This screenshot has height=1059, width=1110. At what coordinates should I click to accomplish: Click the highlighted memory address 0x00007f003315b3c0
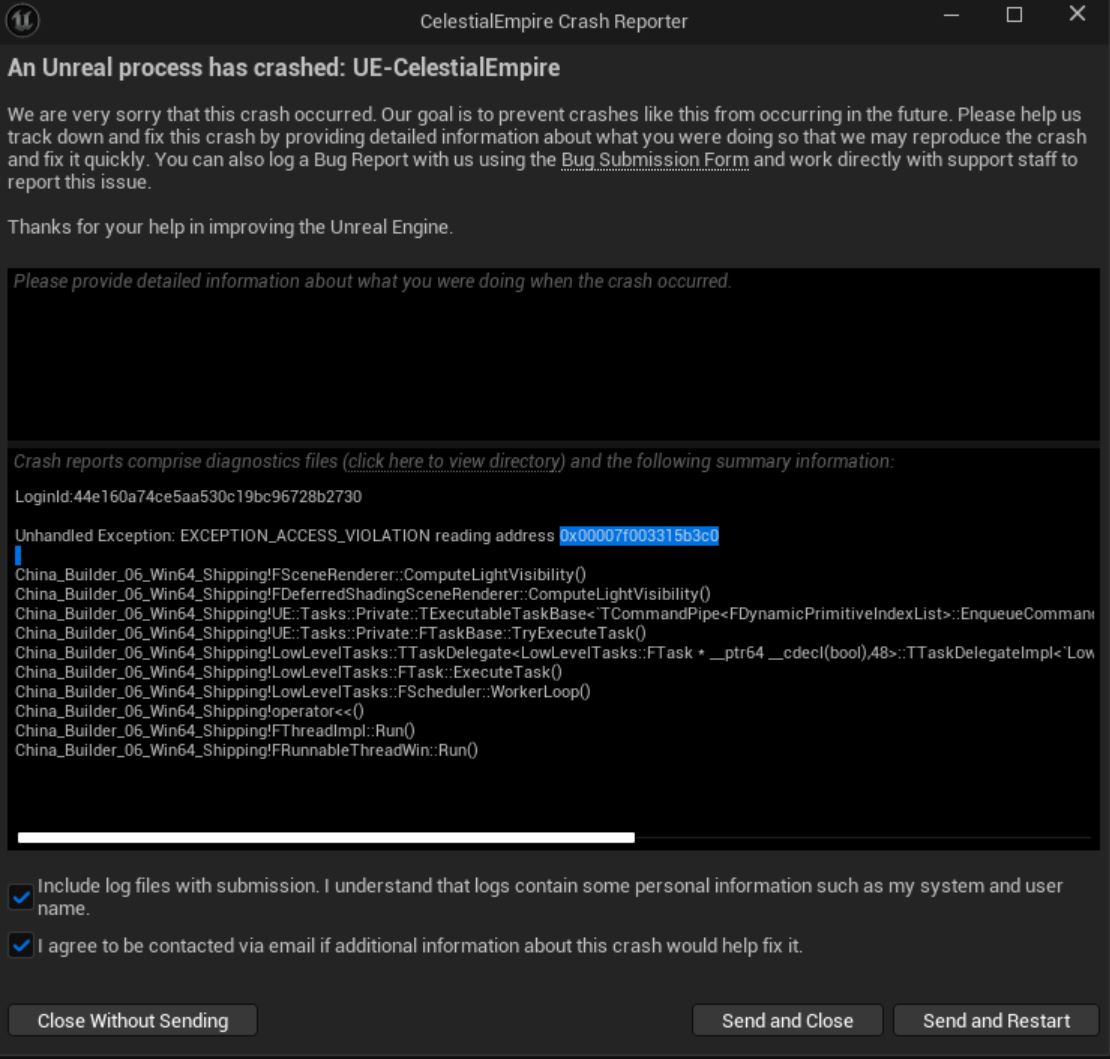pos(639,536)
